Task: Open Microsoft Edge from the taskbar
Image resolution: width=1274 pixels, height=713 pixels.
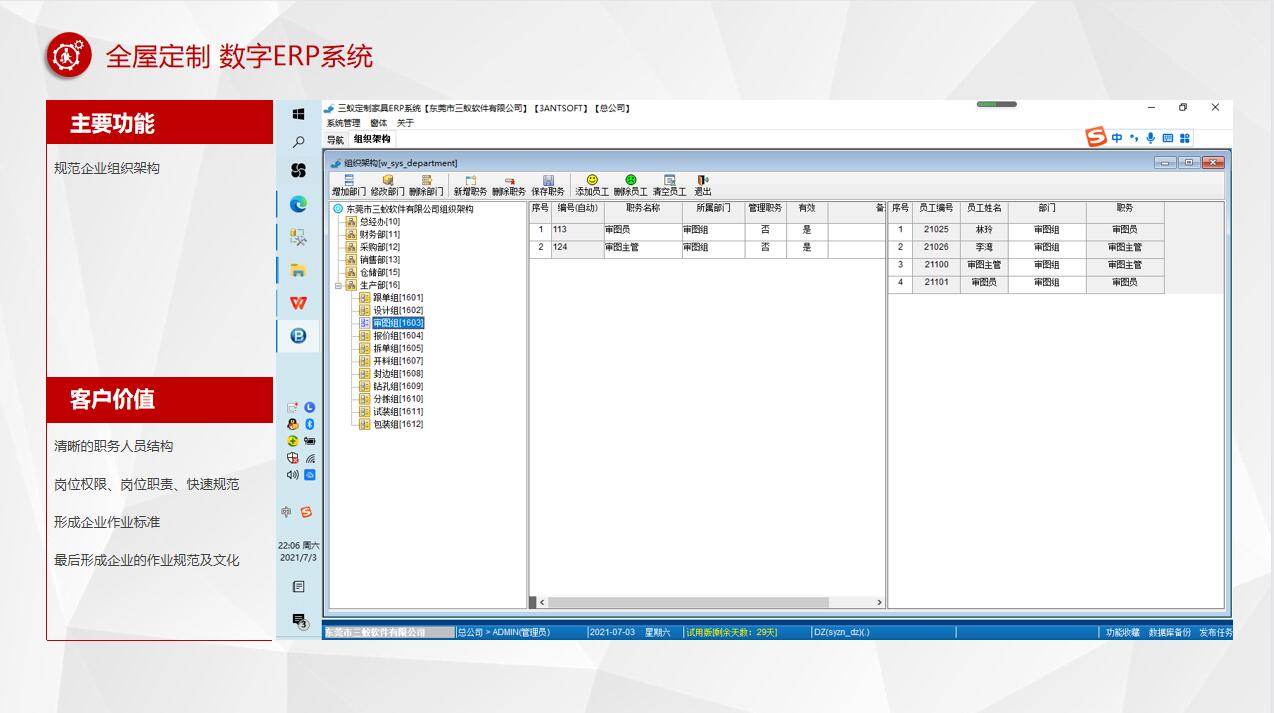Action: pos(298,204)
